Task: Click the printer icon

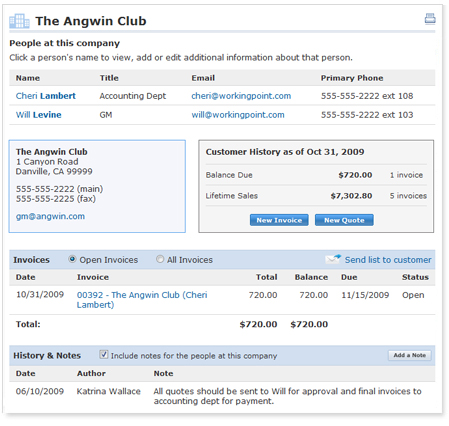Action: (430, 19)
